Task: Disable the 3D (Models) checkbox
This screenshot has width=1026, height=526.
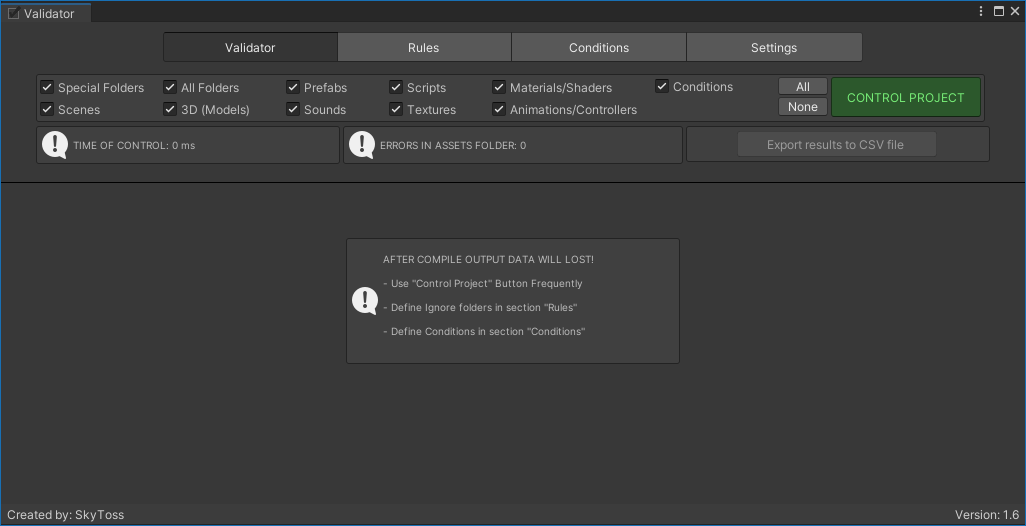Action: pos(170,109)
